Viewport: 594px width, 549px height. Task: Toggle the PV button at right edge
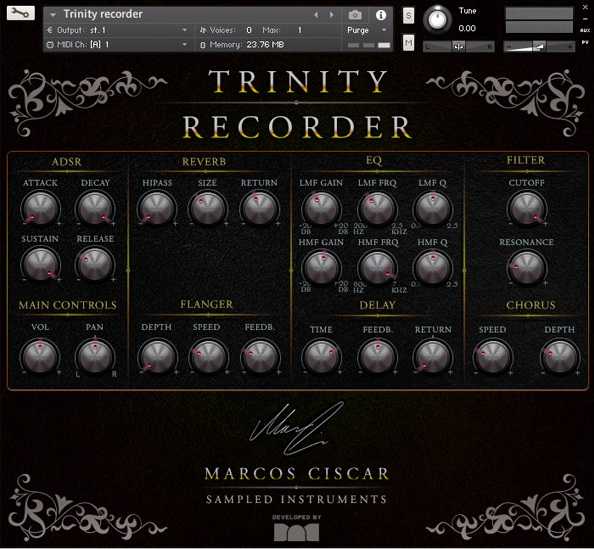click(585, 43)
